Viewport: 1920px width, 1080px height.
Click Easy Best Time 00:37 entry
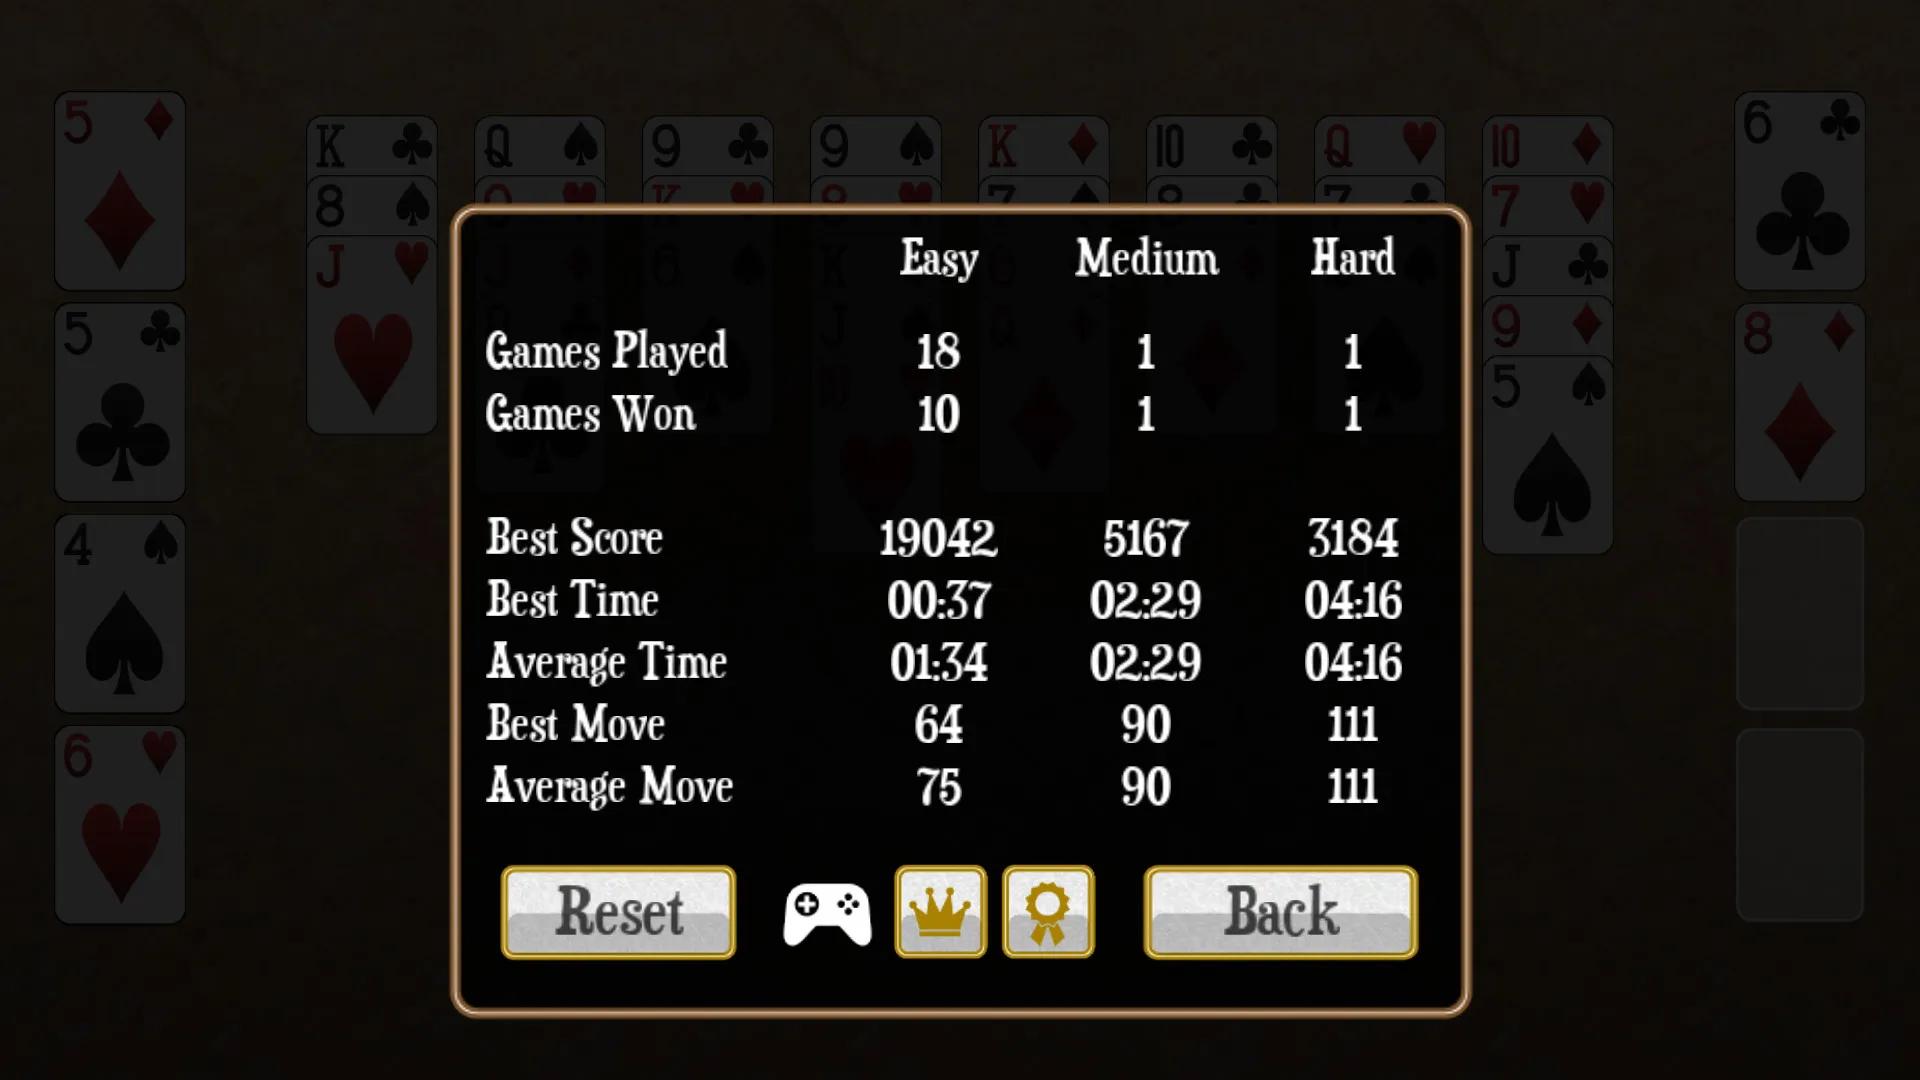(939, 600)
